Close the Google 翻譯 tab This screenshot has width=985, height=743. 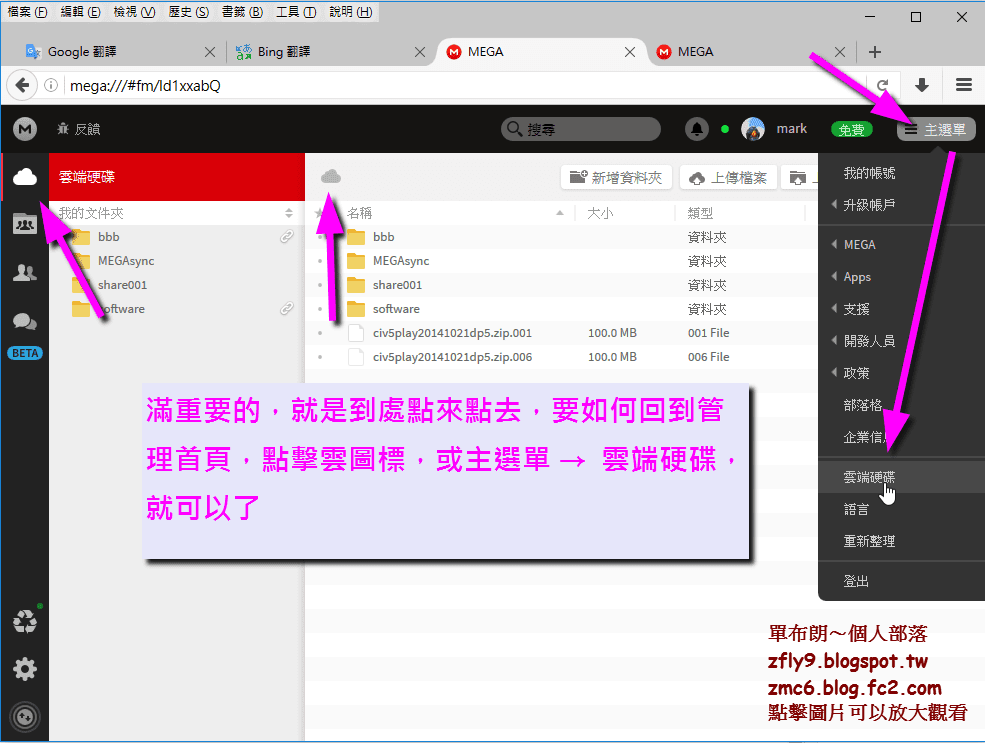210,52
